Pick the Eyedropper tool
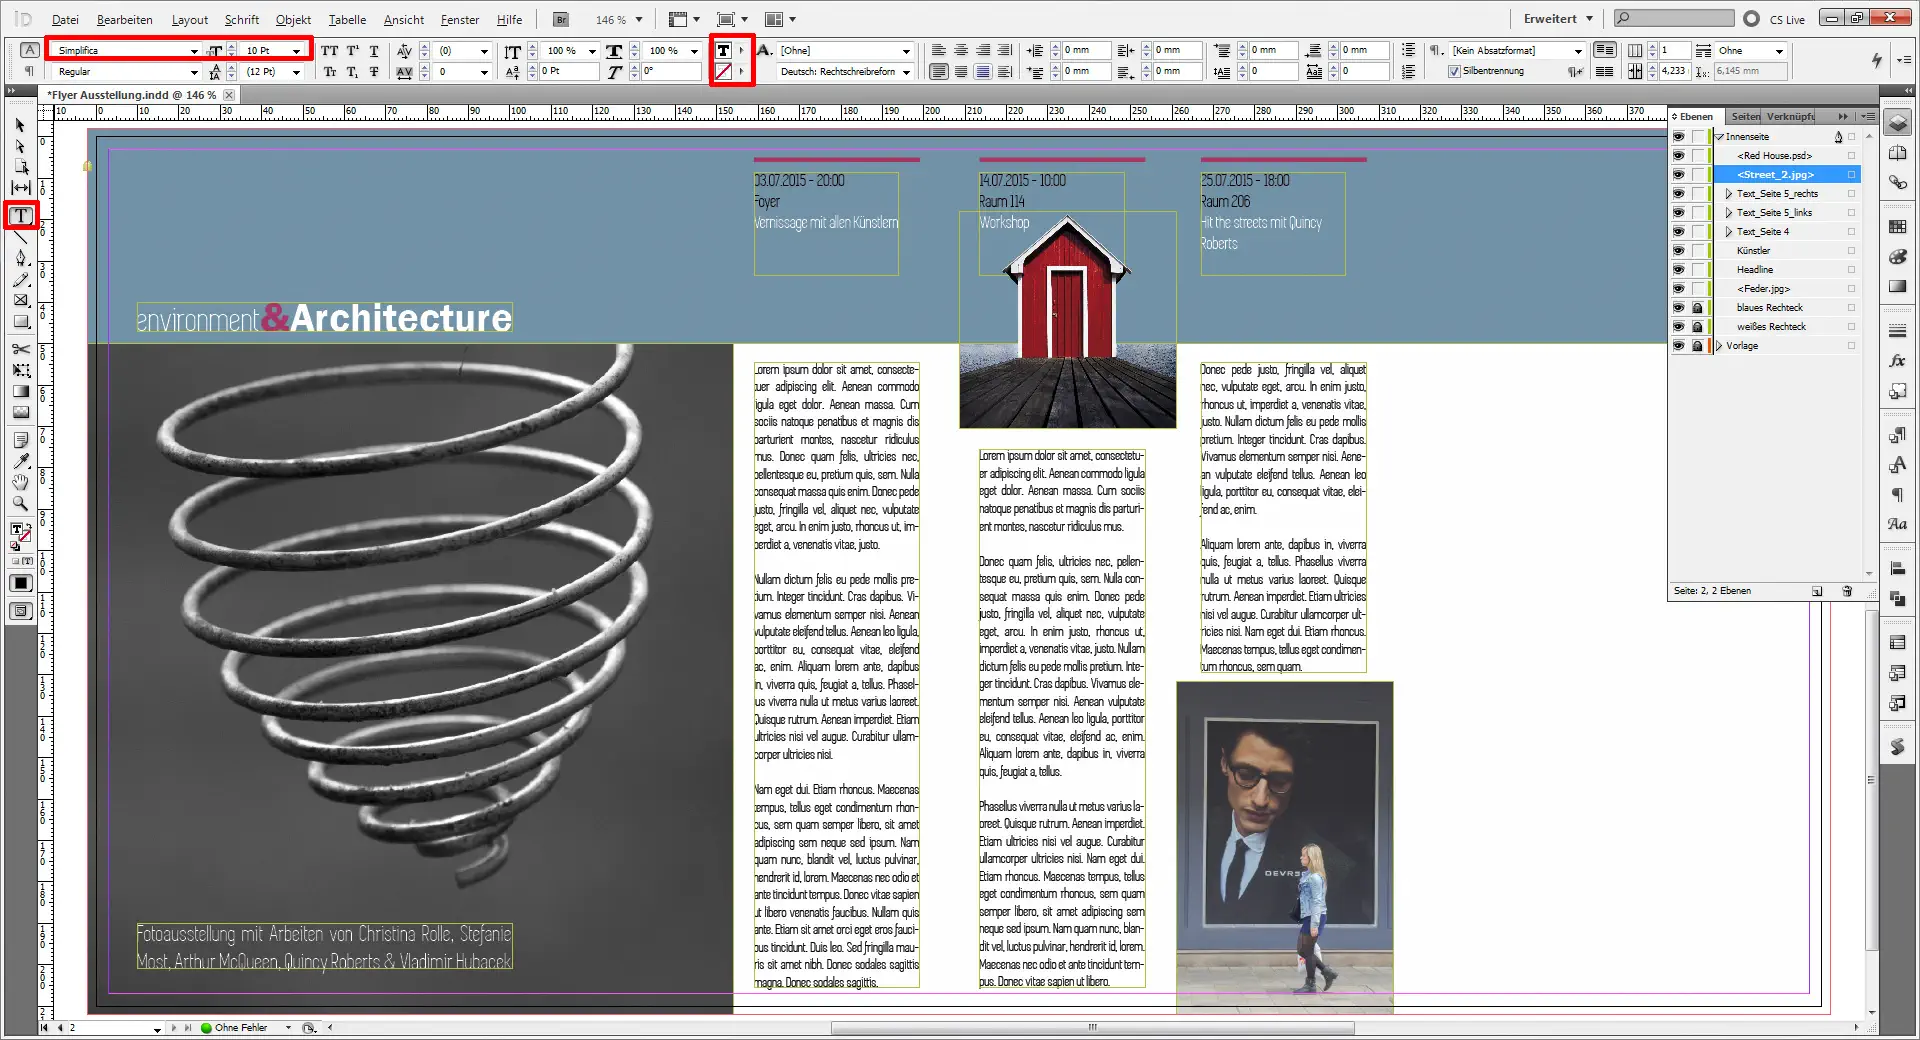This screenshot has width=1920, height=1040. click(20, 462)
